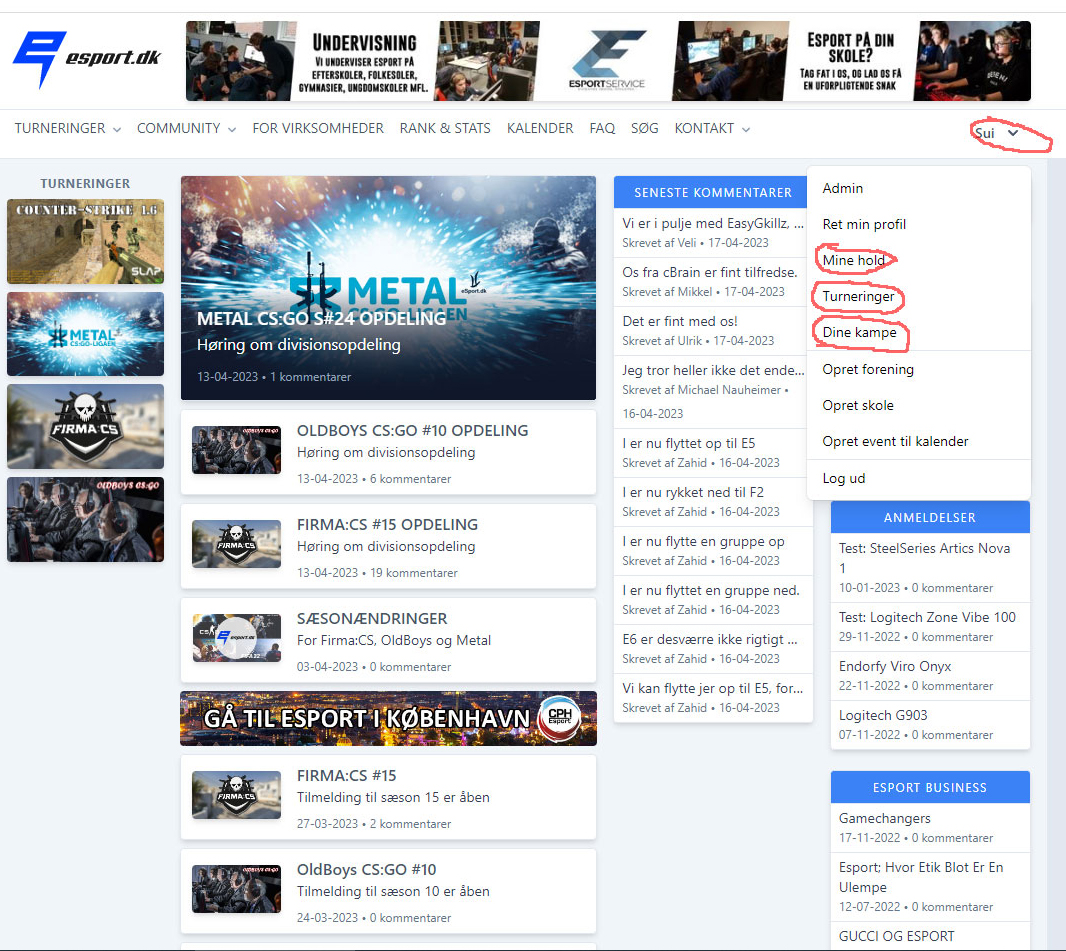Select Opret forening in user menu

(868, 369)
